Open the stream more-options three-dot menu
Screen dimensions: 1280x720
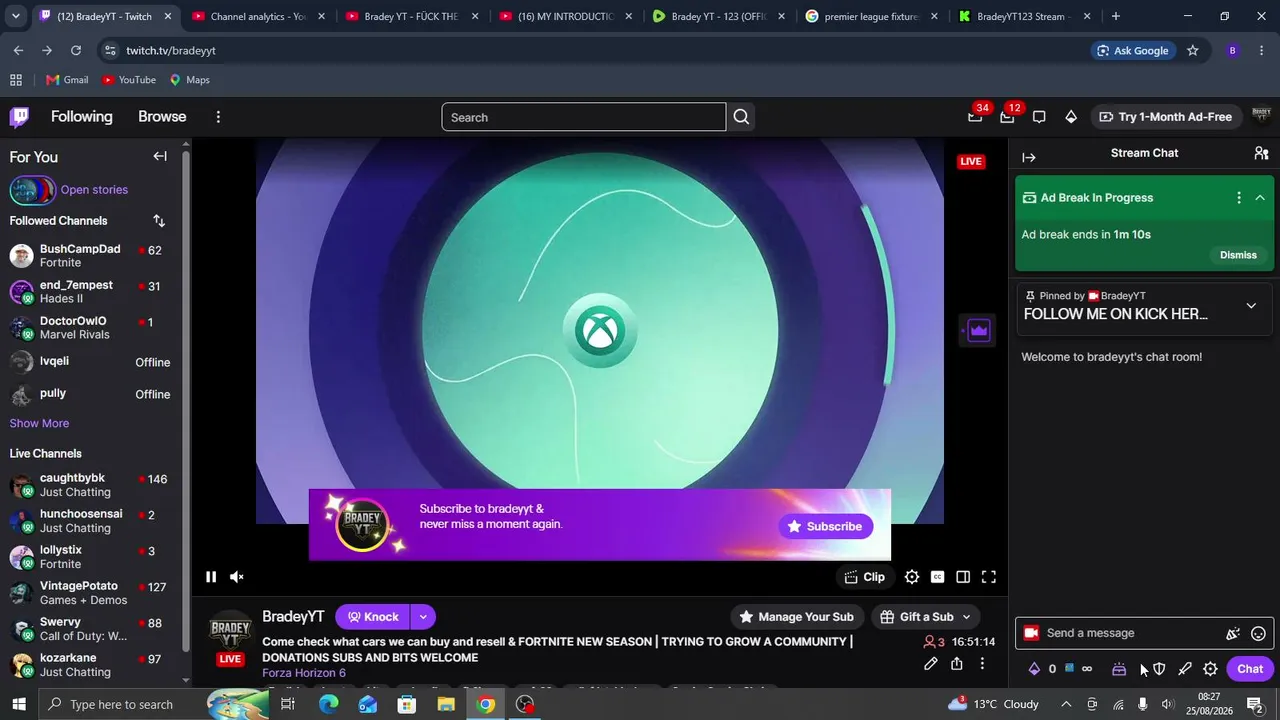point(982,664)
